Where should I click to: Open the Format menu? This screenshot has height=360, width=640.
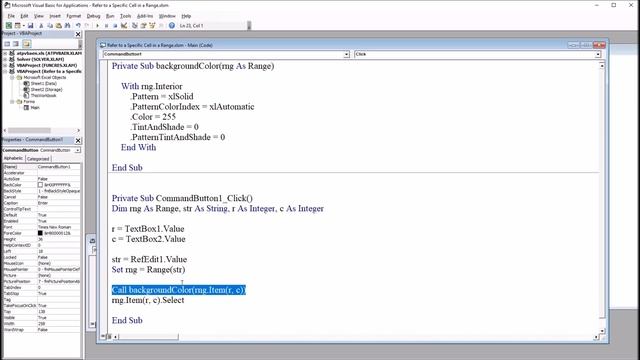tap(73, 16)
